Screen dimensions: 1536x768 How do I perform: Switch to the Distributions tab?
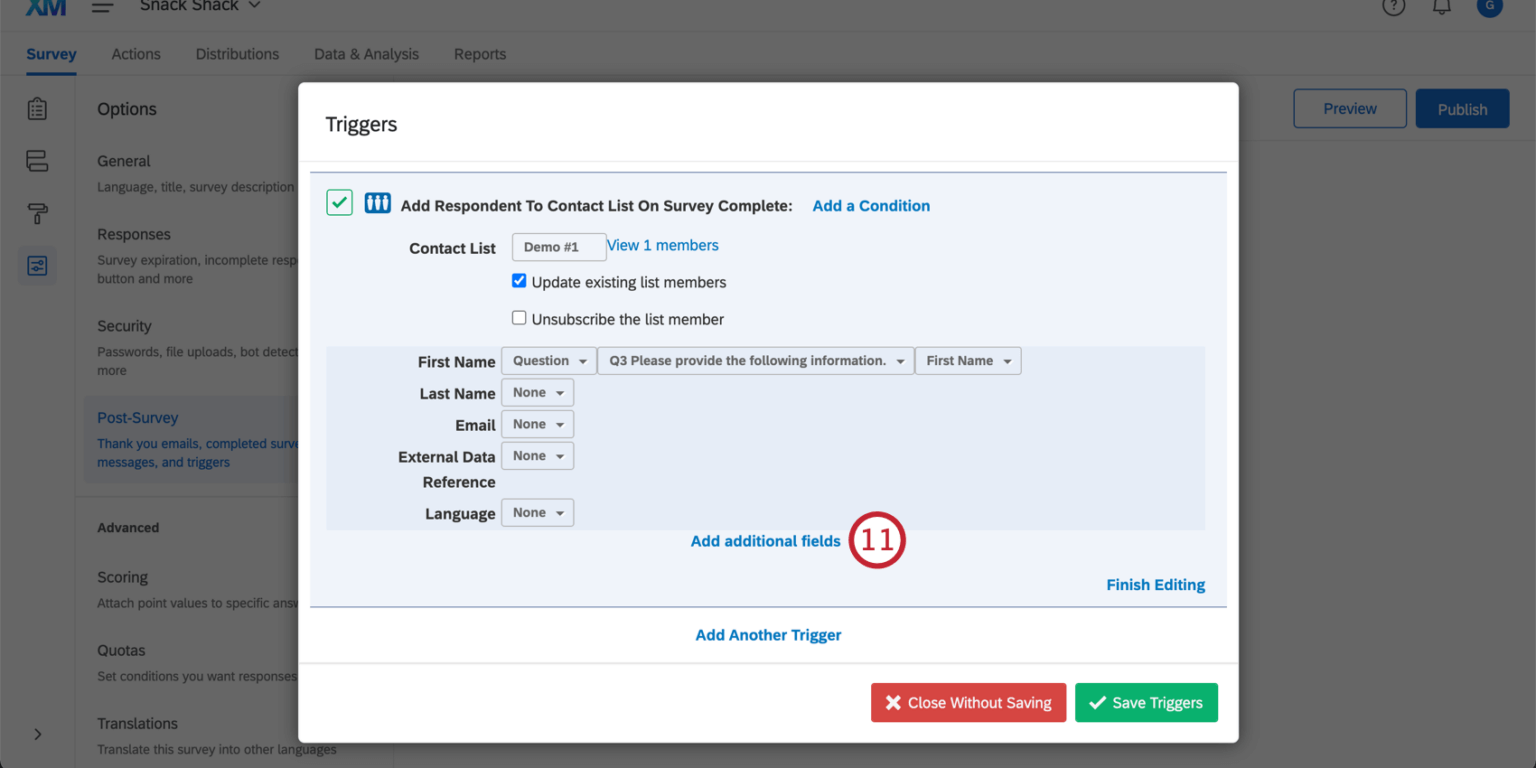coord(237,54)
